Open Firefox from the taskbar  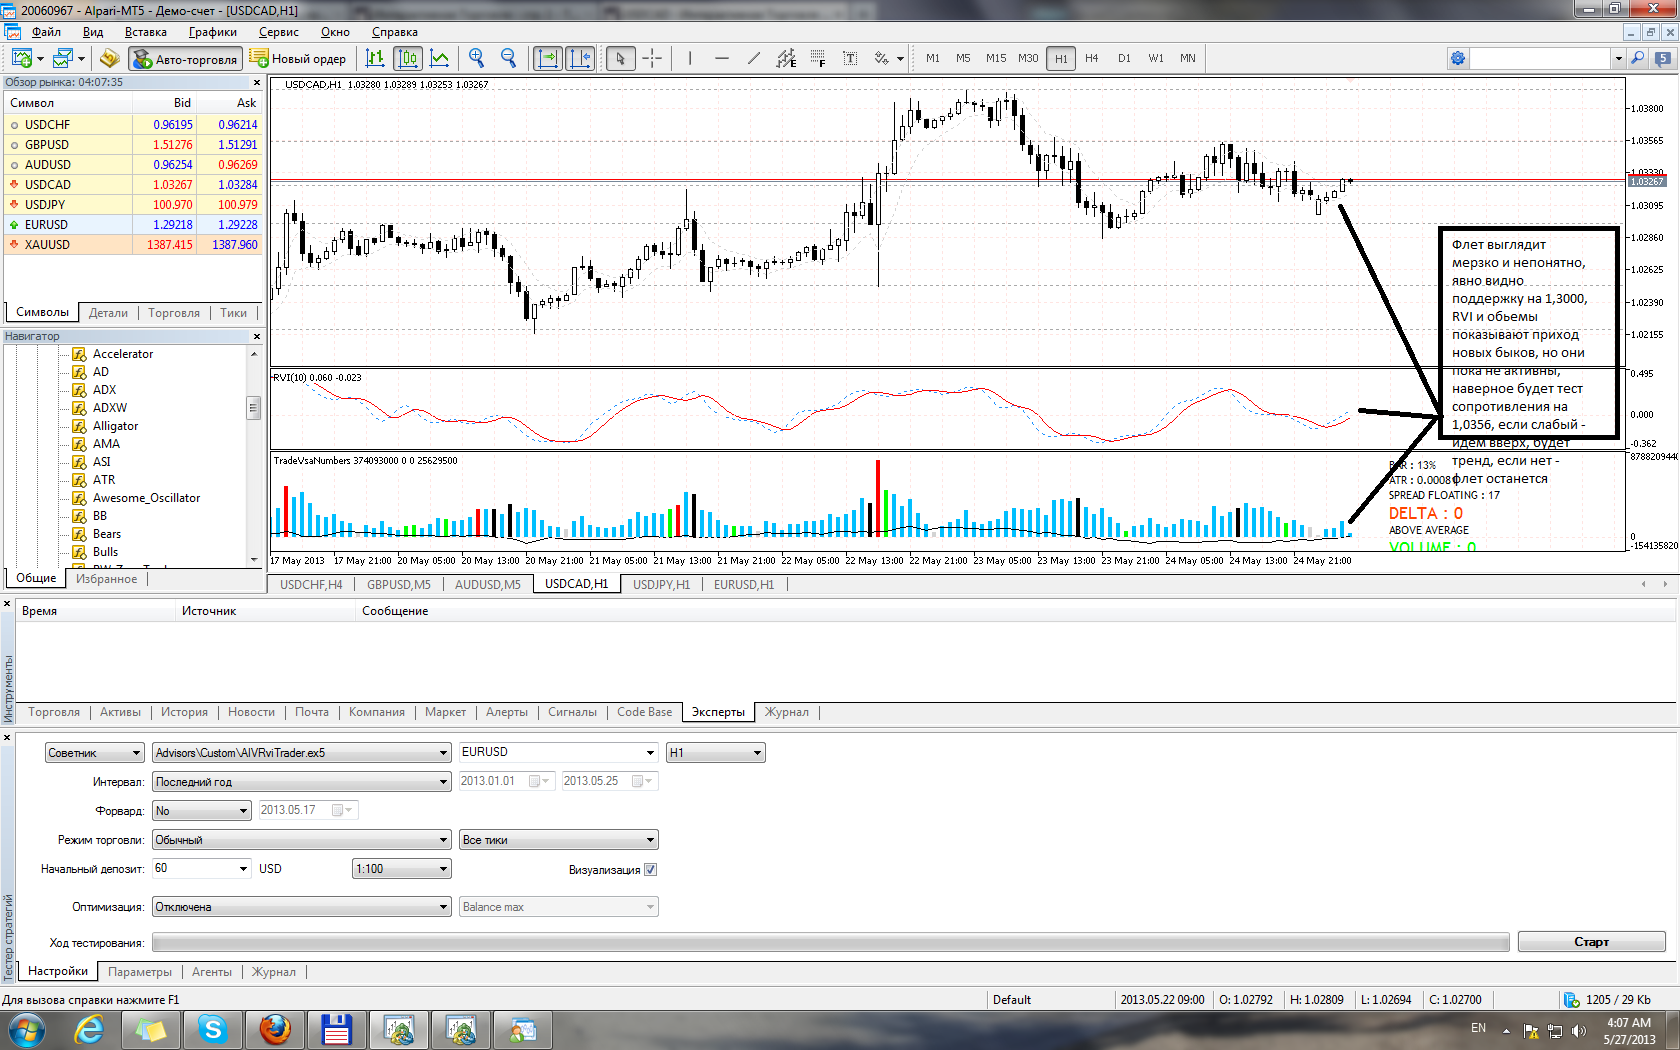click(x=275, y=1029)
